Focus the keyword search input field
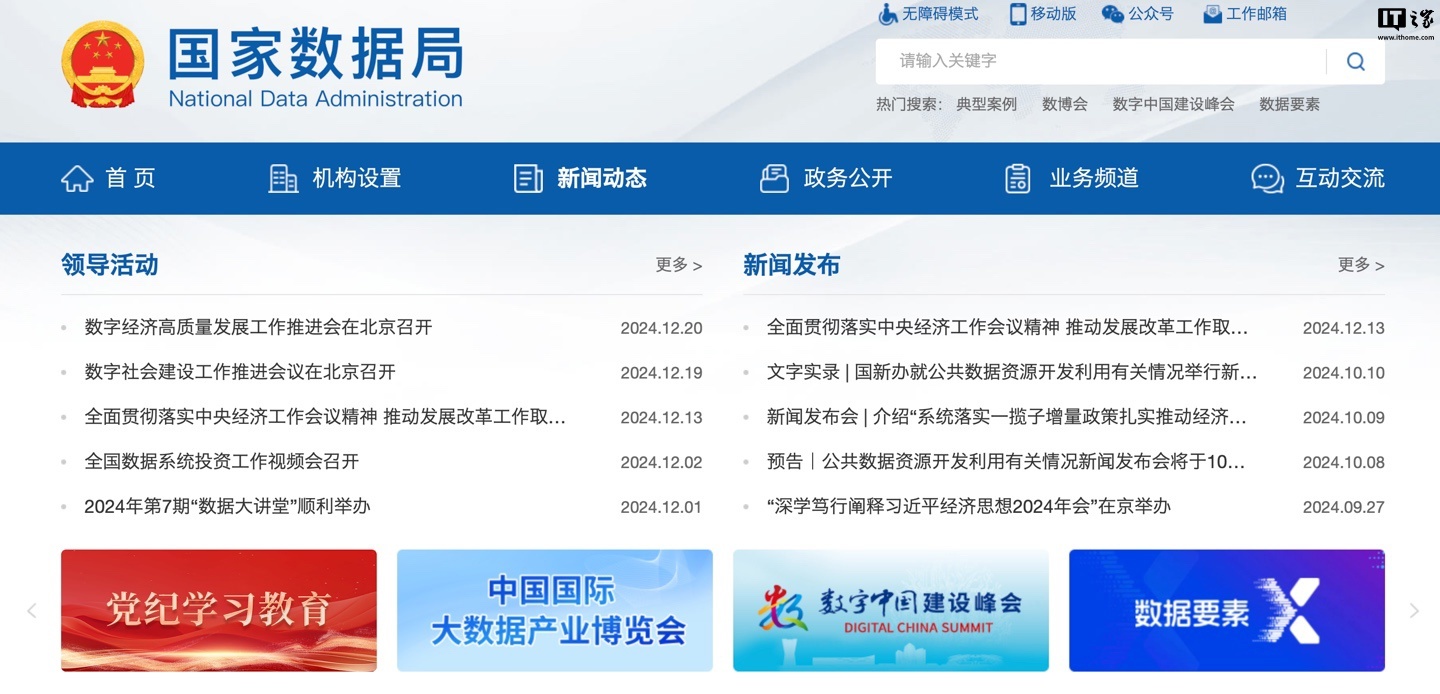This screenshot has height=694, width=1440. [1100, 61]
